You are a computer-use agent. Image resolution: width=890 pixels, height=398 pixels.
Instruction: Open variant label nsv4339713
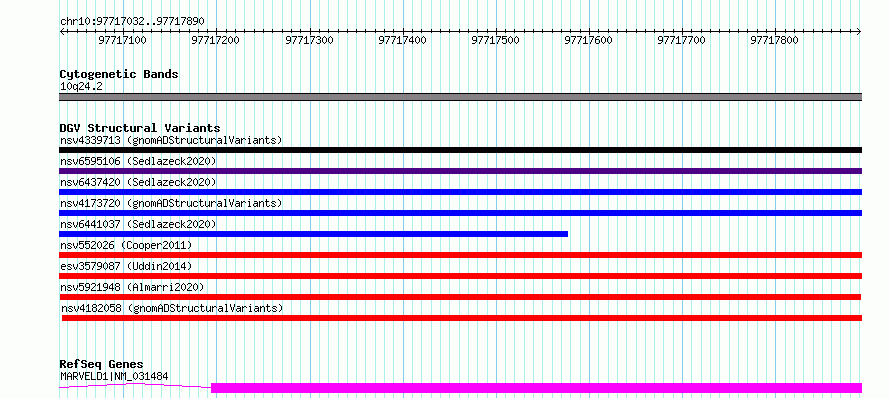171,140
